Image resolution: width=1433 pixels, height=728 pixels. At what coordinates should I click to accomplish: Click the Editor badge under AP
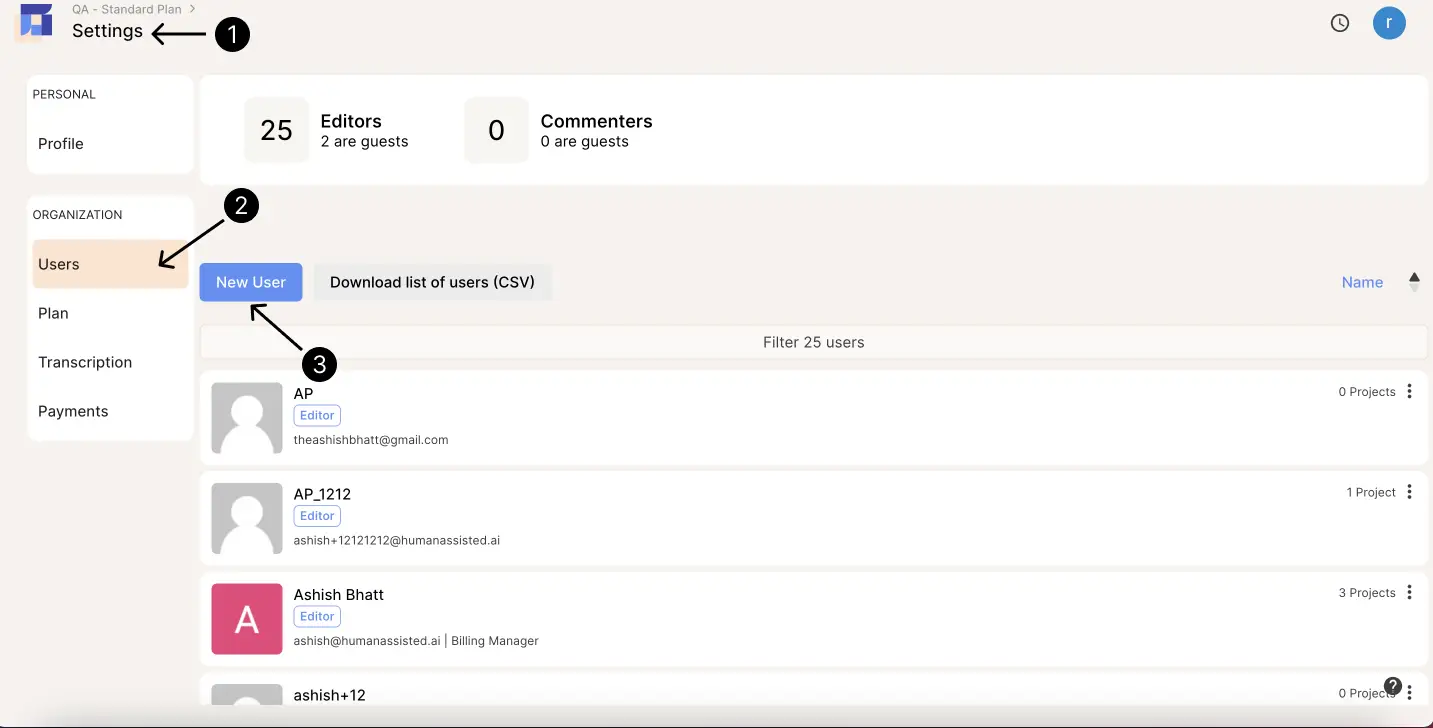(x=317, y=415)
